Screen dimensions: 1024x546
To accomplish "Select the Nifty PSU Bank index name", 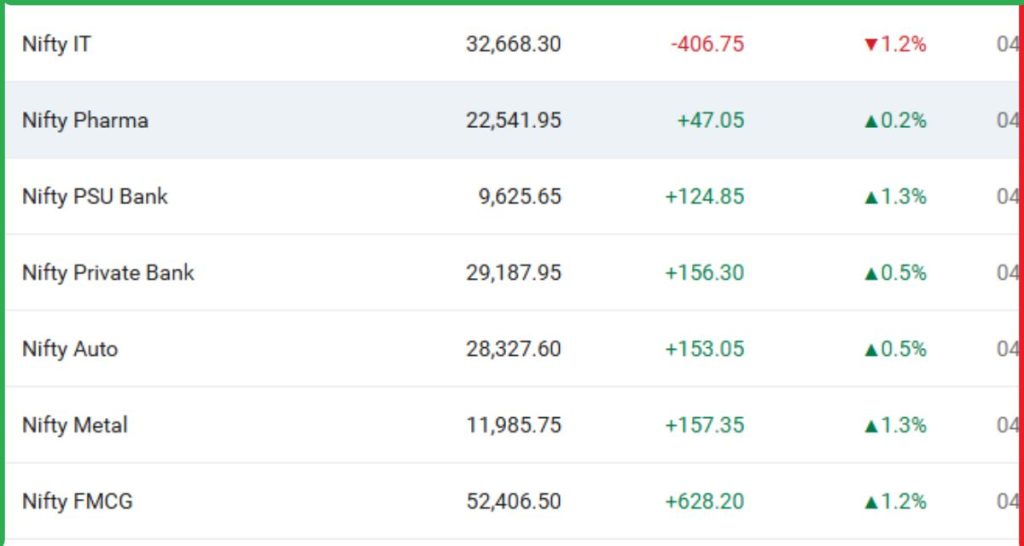I will click(95, 196).
